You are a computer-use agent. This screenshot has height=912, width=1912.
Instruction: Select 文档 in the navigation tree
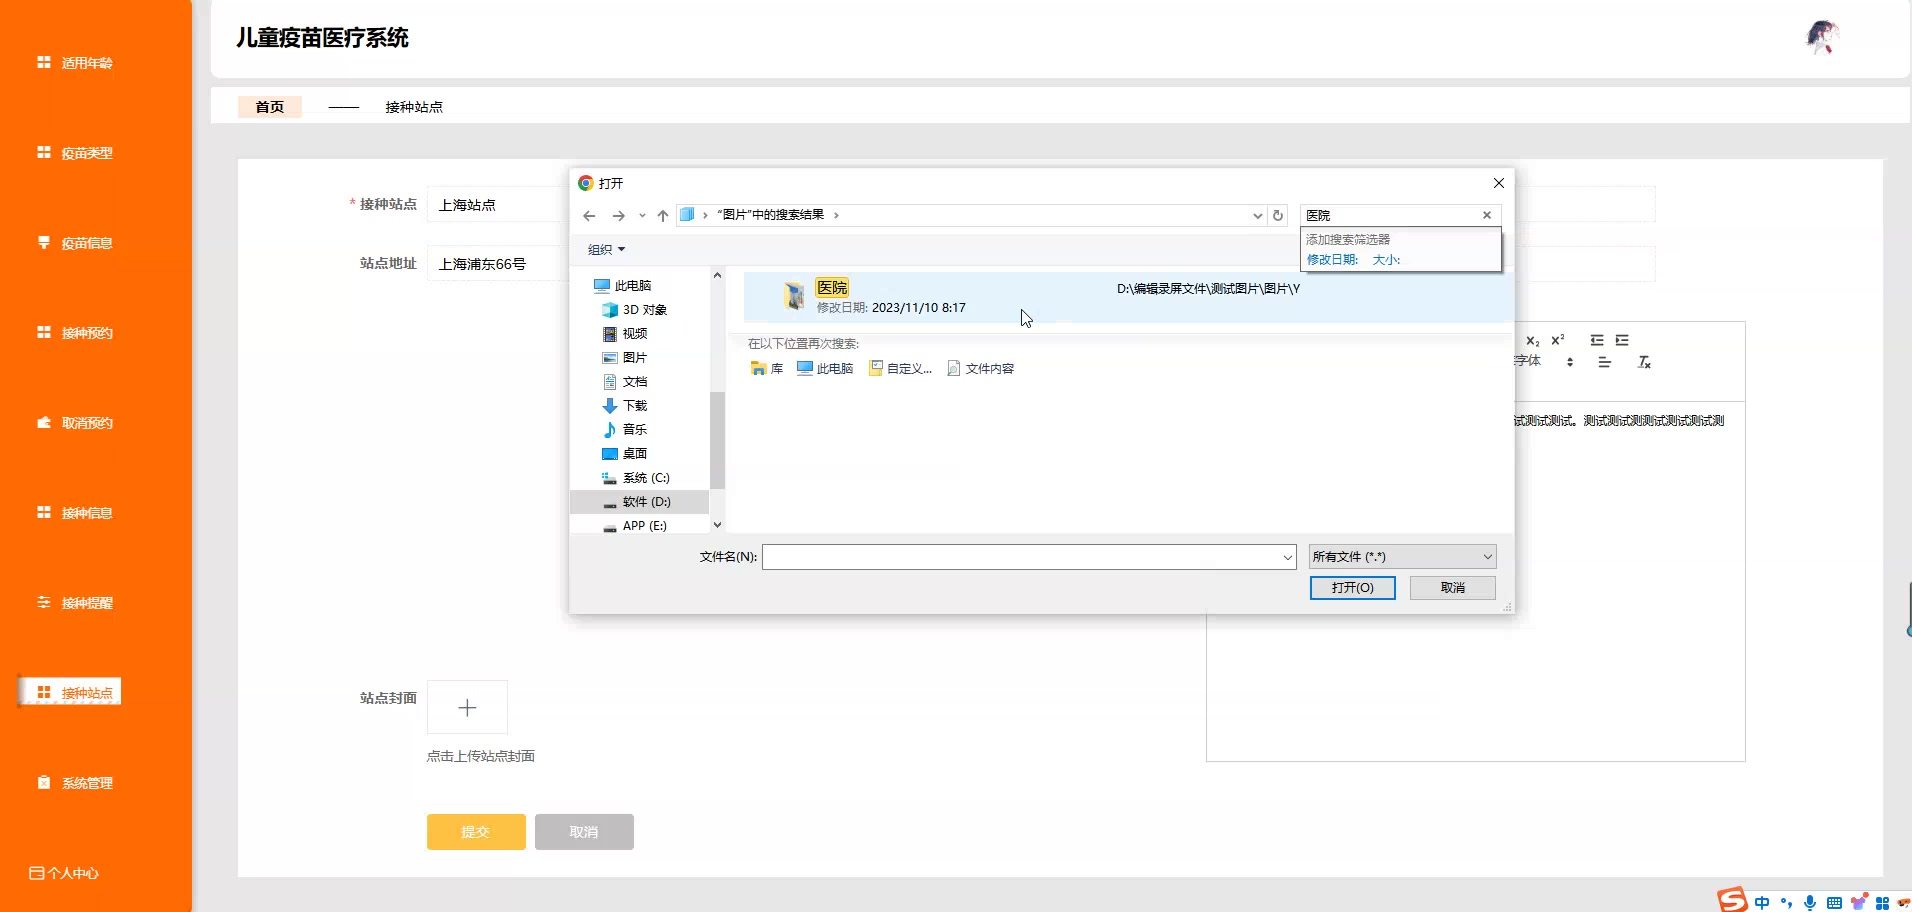pyautogui.click(x=625, y=382)
